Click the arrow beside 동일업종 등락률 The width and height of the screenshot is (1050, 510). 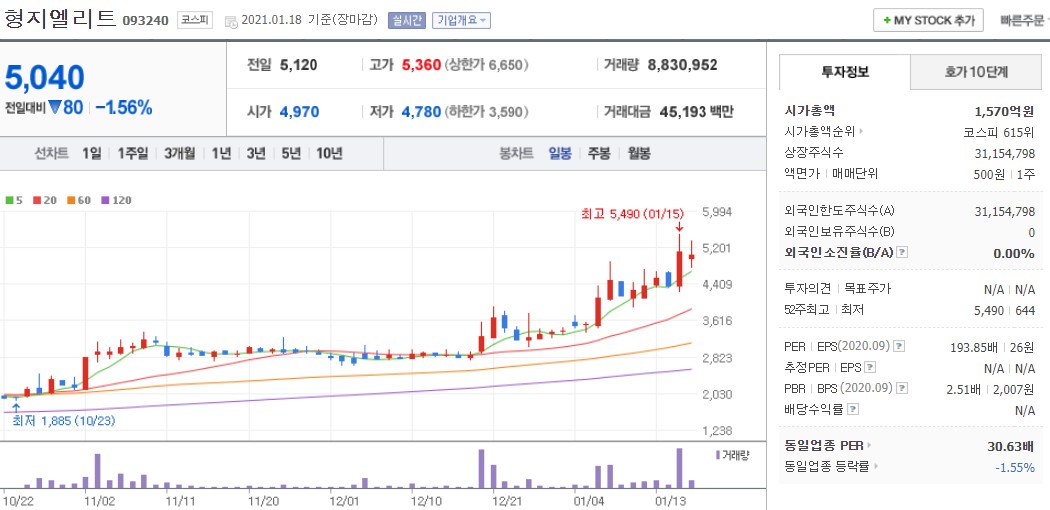(x=875, y=466)
